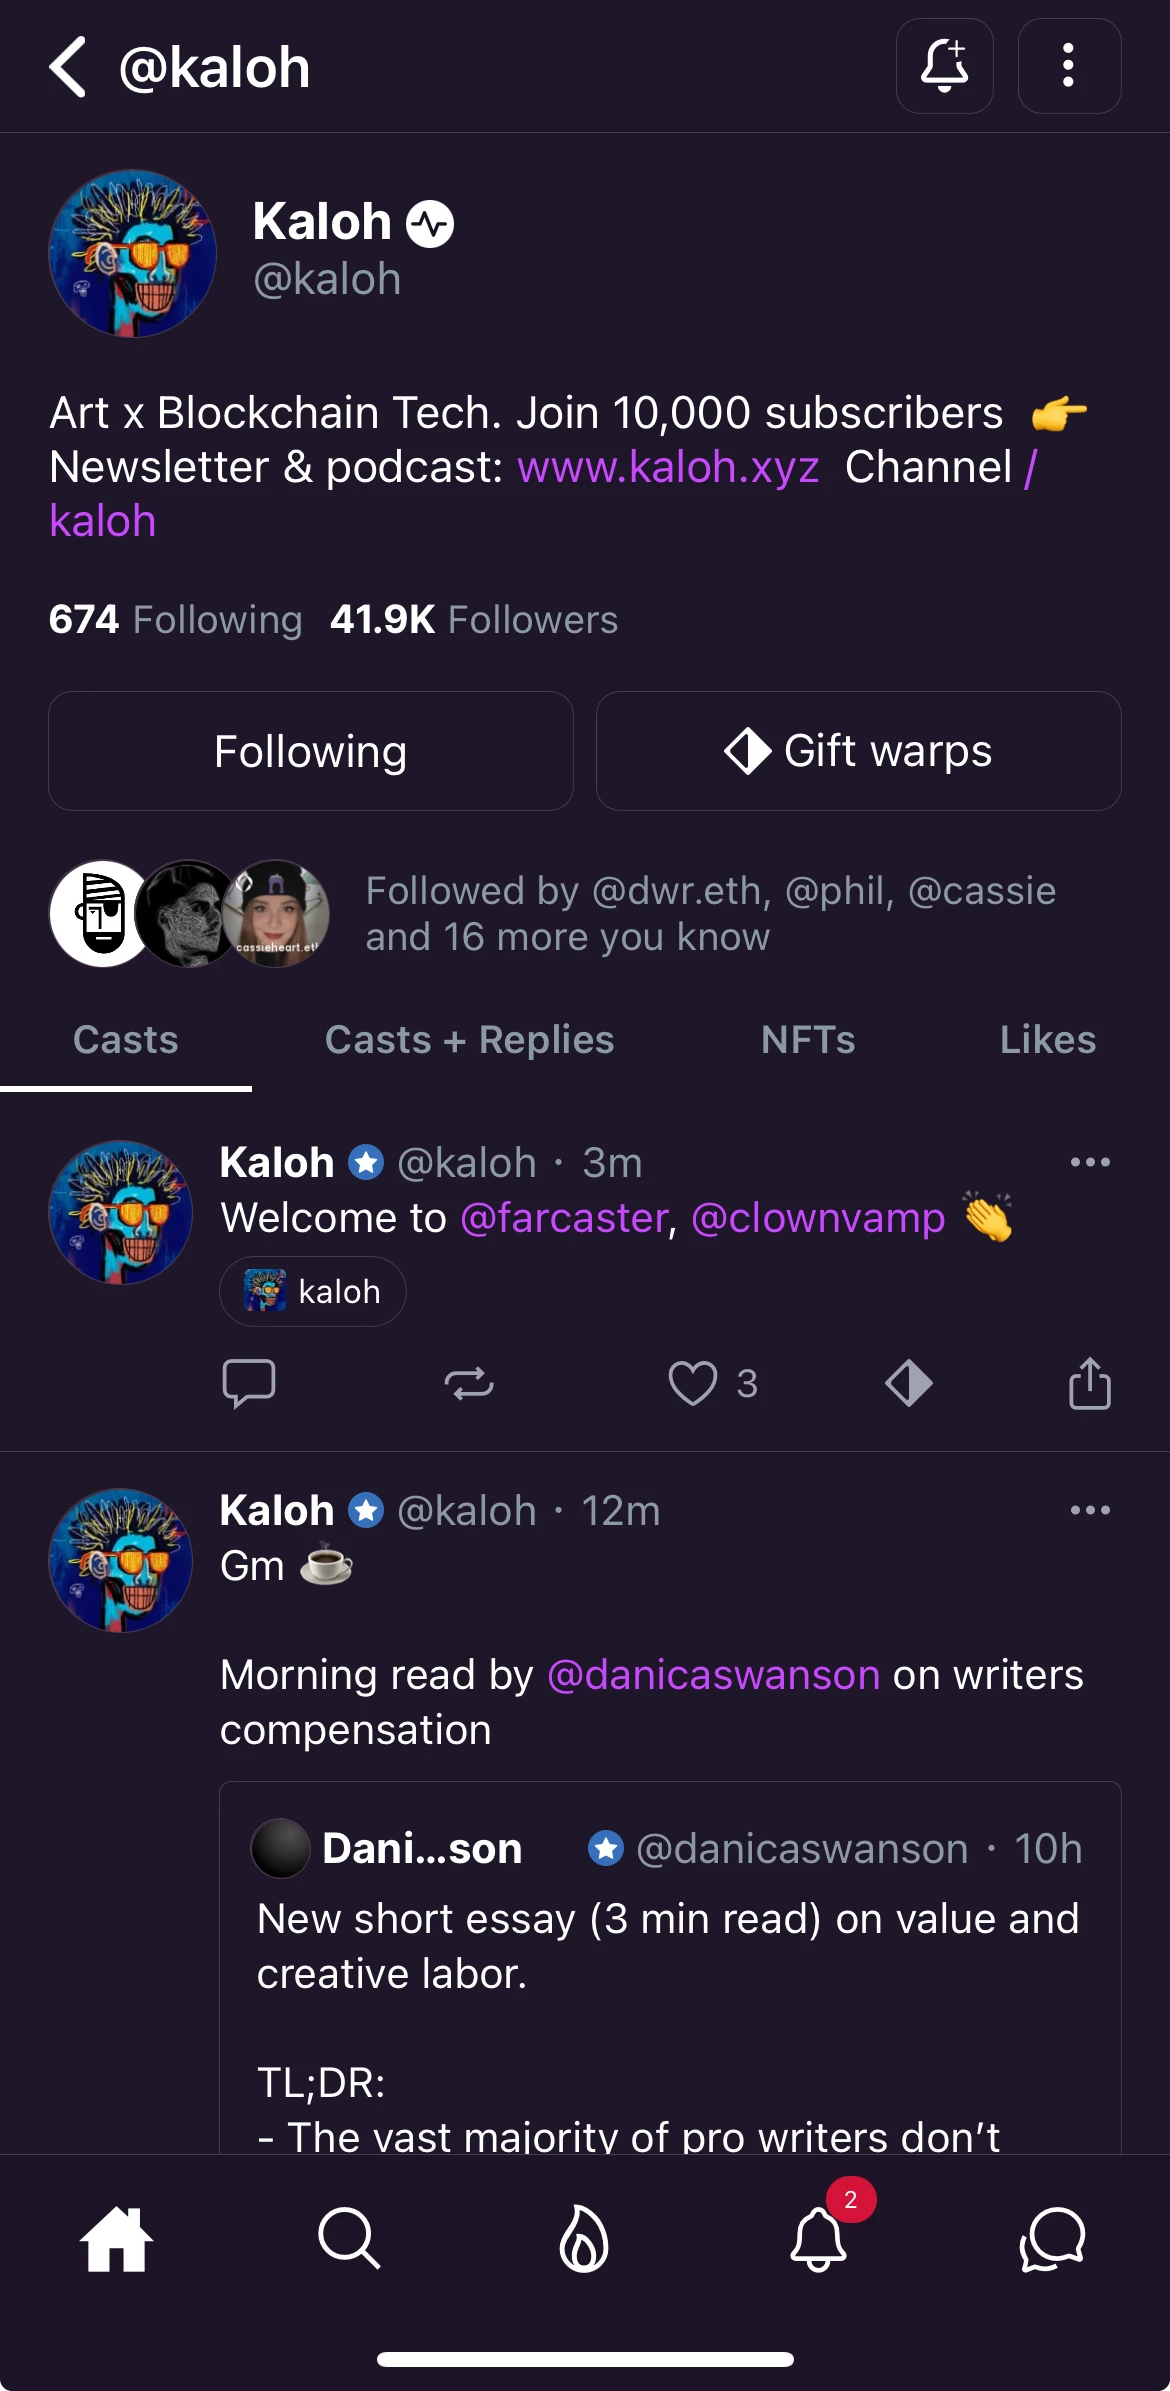
Task: Switch to the NFTs tab
Action: point(808,1040)
